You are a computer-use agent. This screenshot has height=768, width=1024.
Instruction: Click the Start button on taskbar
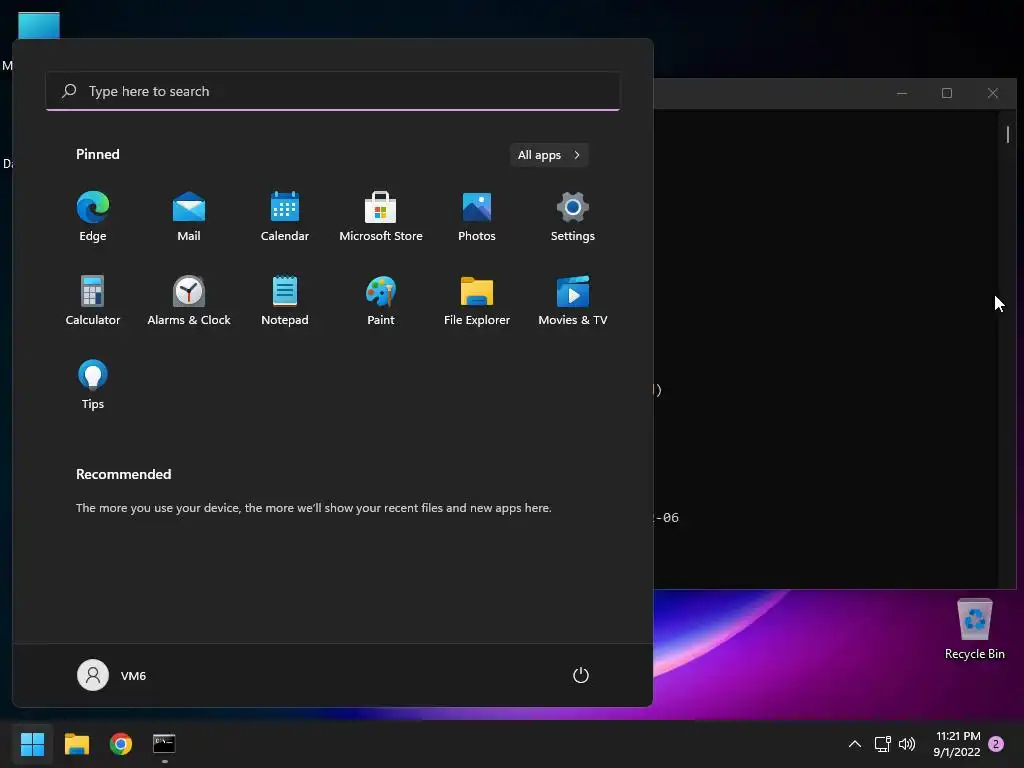[x=33, y=744]
